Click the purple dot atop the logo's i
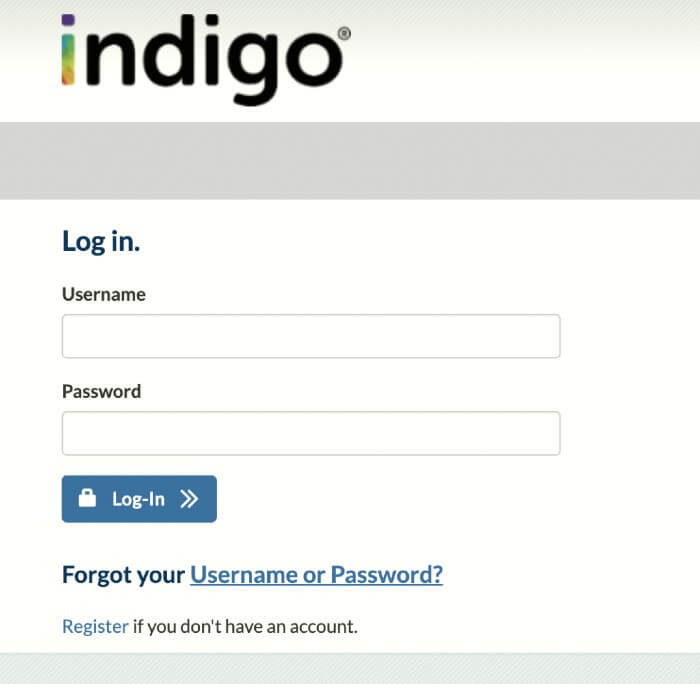 (x=68, y=20)
